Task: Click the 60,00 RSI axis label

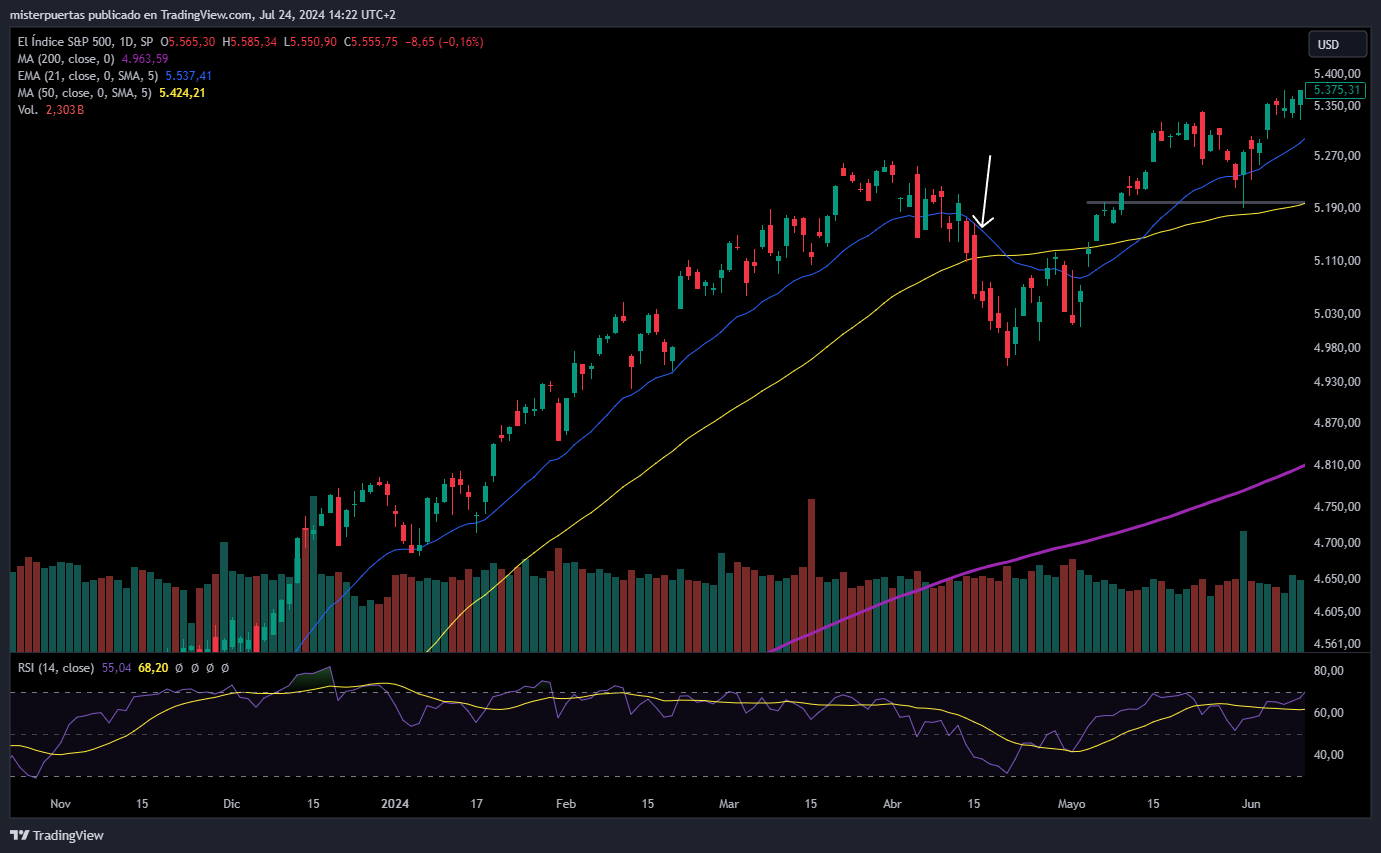Action: tap(1329, 713)
